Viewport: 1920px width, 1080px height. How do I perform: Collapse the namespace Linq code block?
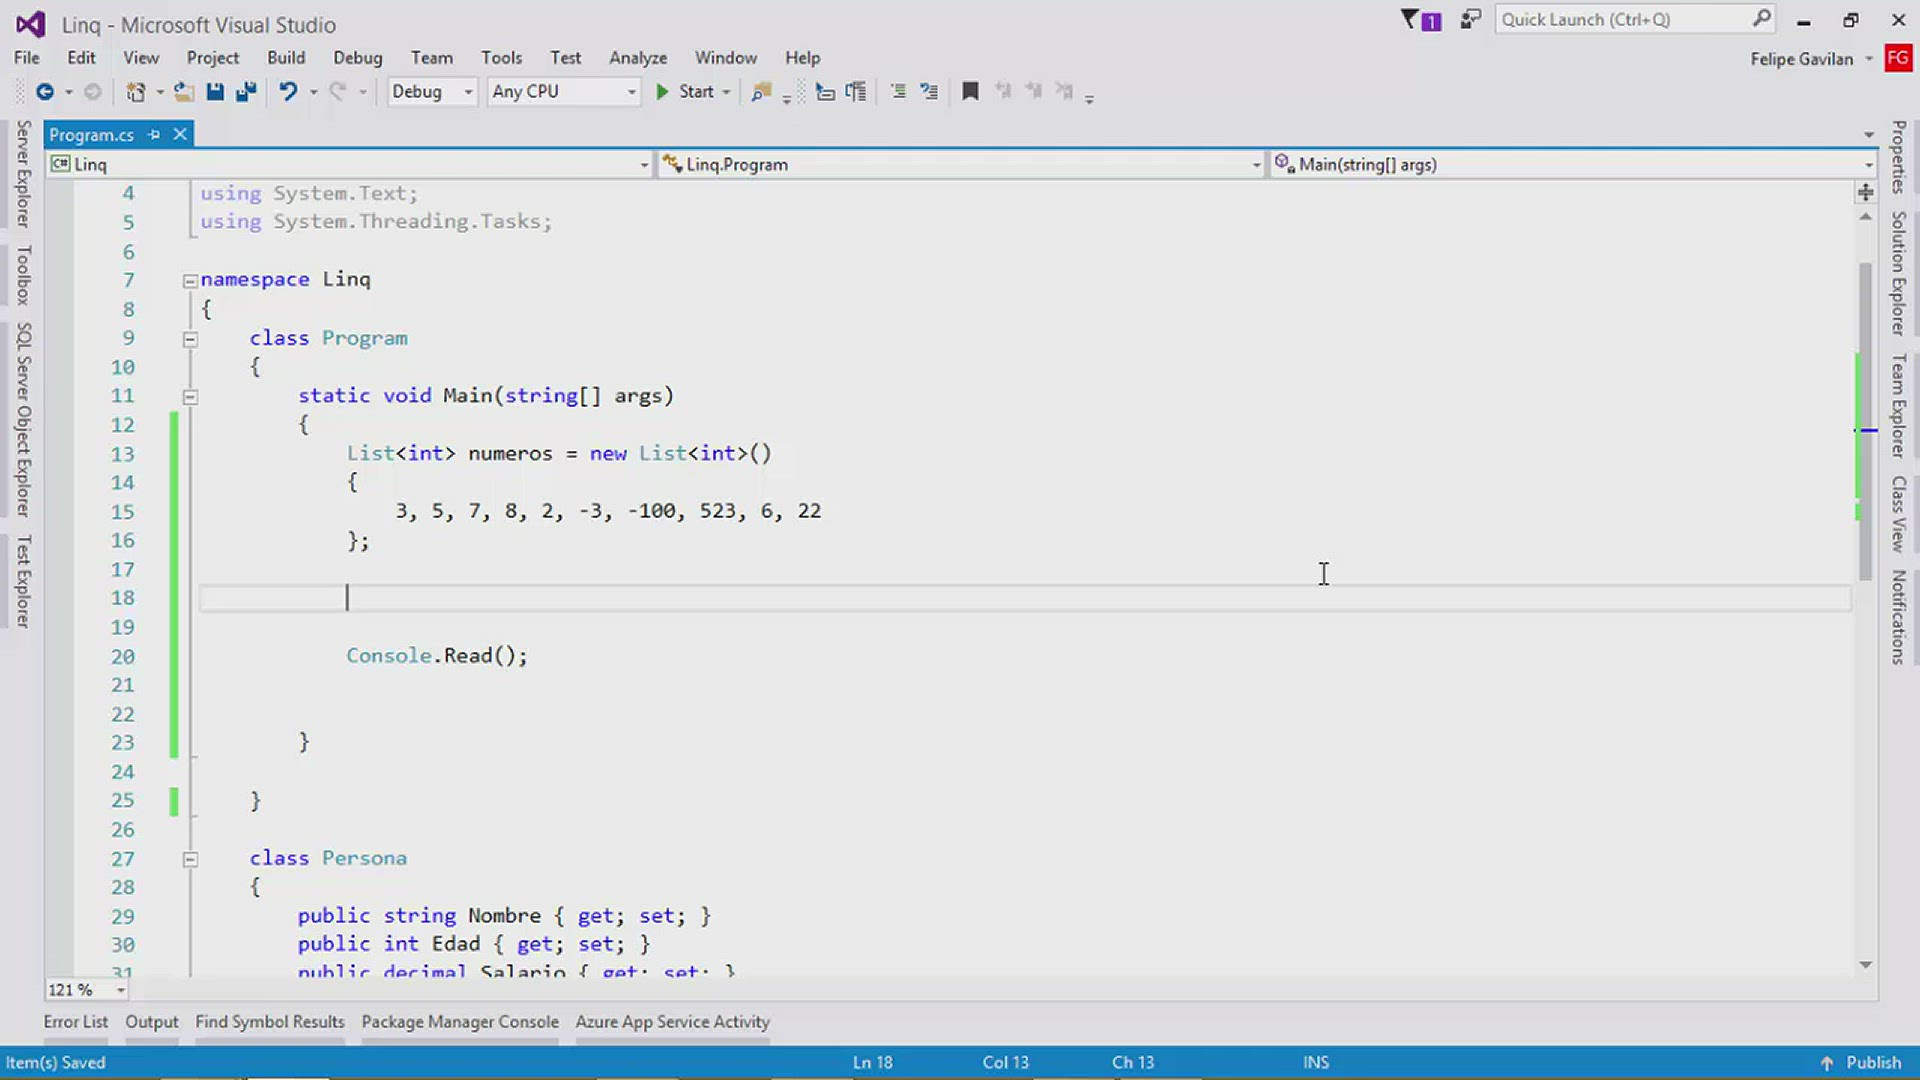click(190, 281)
